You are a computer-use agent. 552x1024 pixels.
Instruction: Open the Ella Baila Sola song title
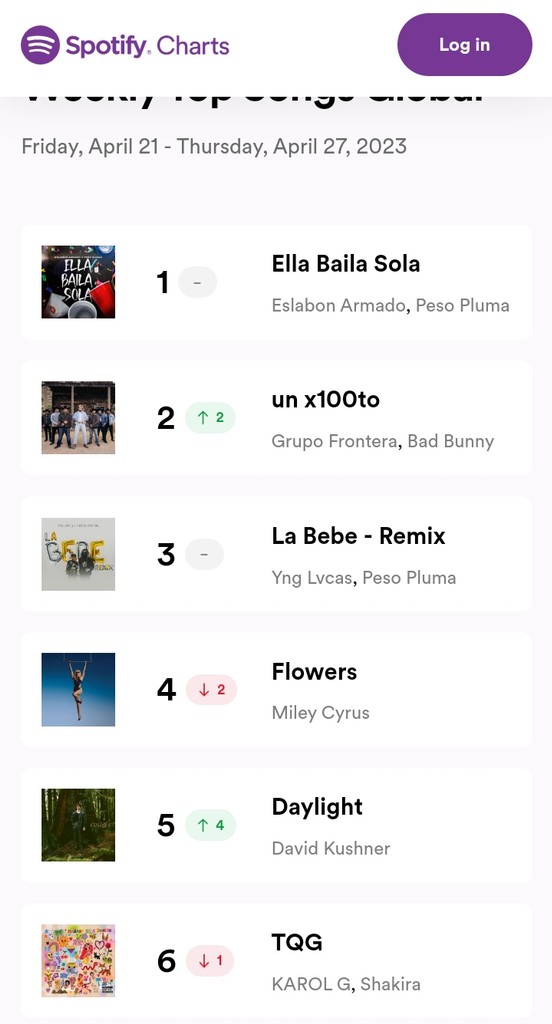(x=346, y=264)
